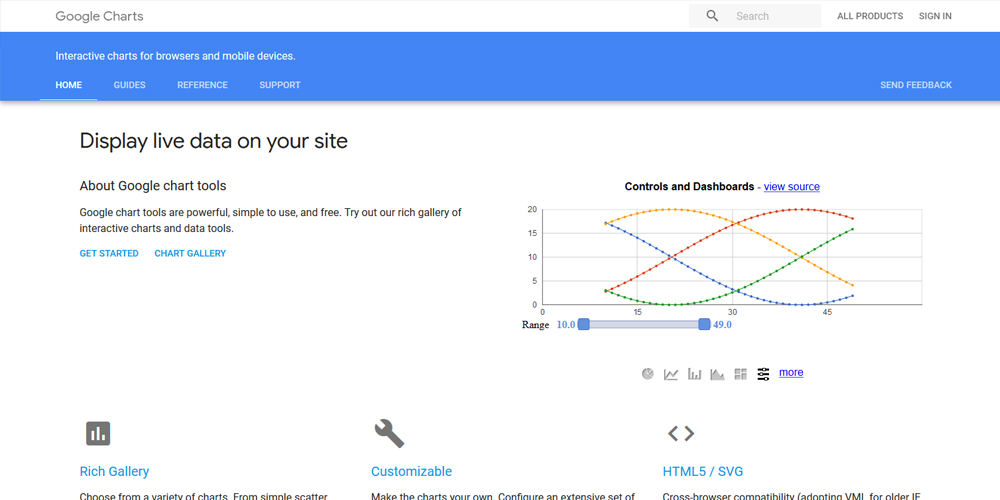The image size is (1000, 500).
Task: Open the Home tab
Action: [x=69, y=85]
